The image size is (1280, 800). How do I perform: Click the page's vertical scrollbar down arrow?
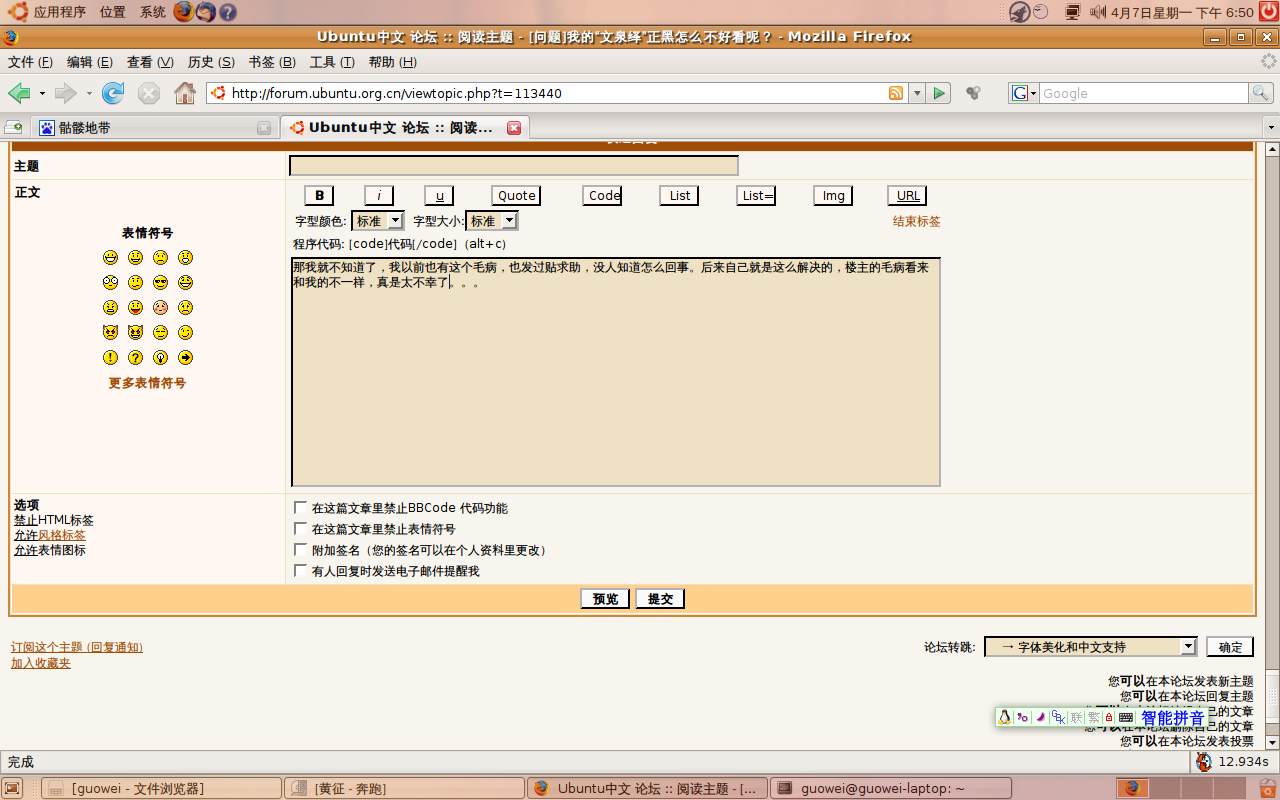coord(1272,743)
